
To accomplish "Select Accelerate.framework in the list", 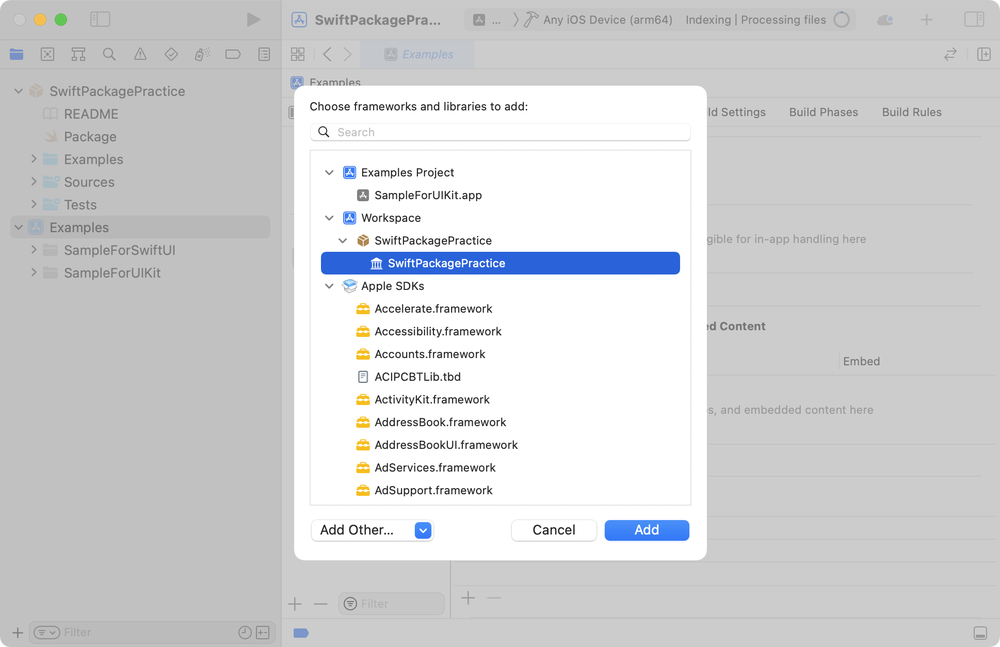I will point(433,309).
